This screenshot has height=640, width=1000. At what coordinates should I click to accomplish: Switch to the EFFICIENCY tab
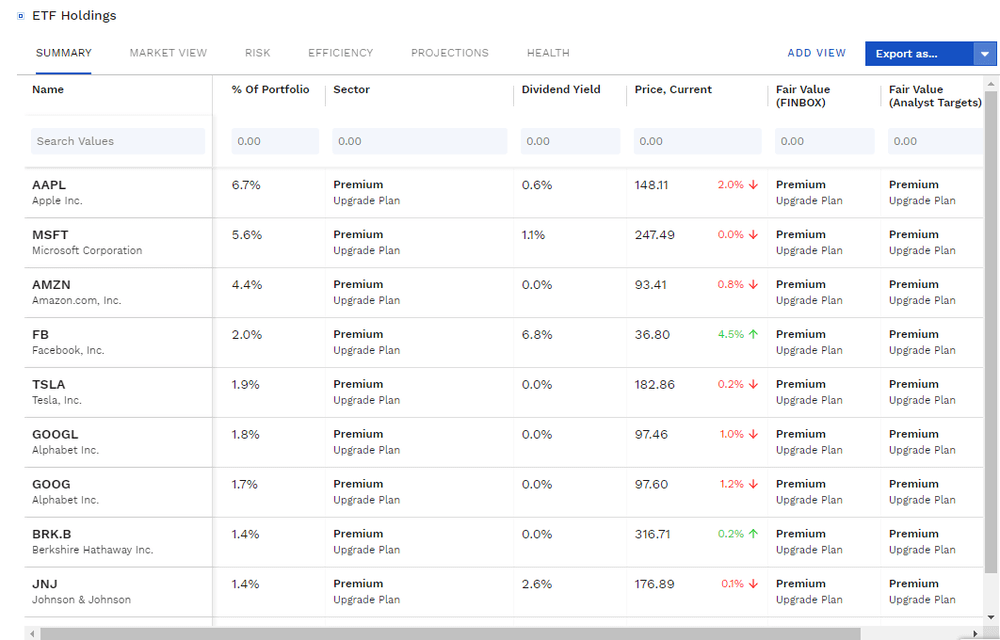click(x=340, y=53)
